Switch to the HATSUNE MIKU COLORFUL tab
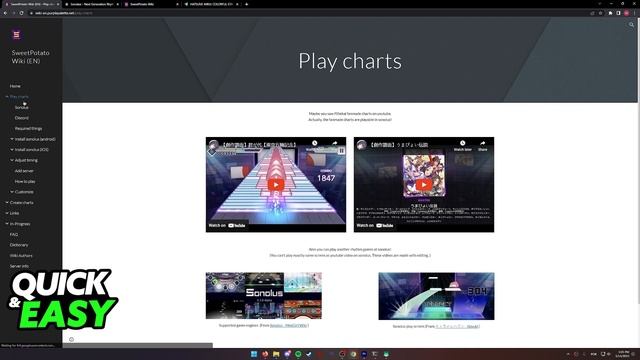Screen dimensions: 640x360 tap(211, 4)
